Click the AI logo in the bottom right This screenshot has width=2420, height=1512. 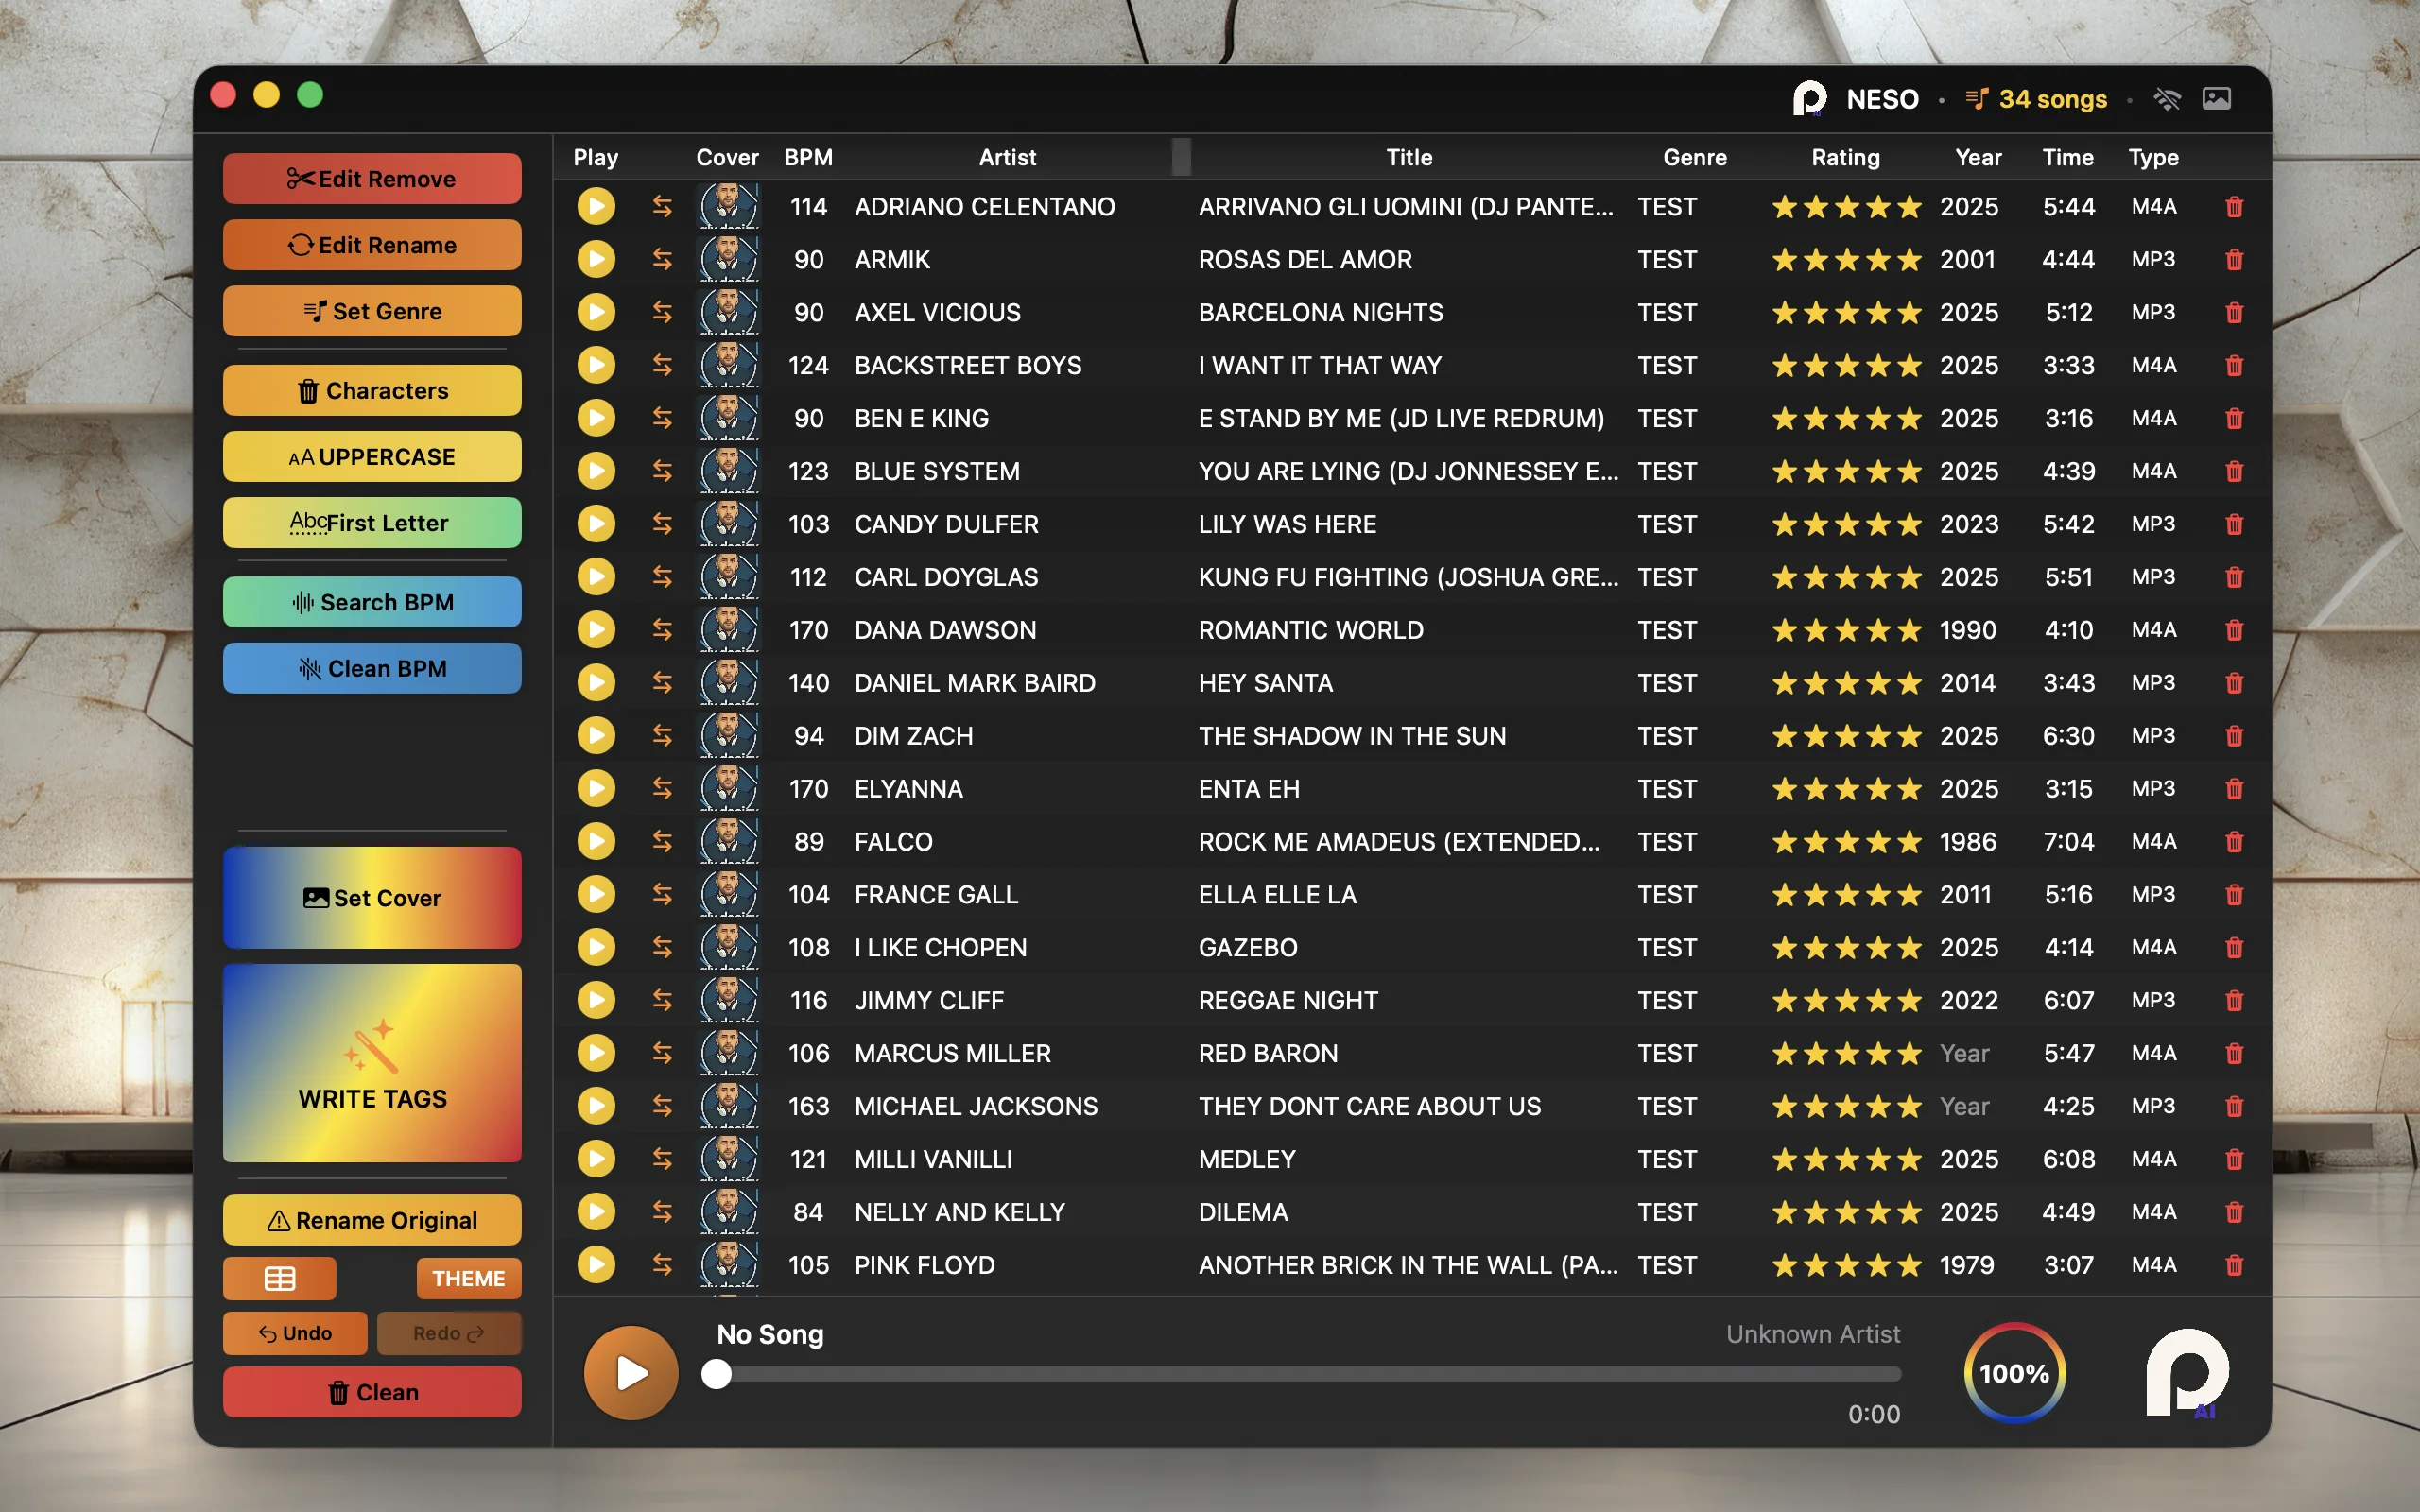pos(2187,1373)
